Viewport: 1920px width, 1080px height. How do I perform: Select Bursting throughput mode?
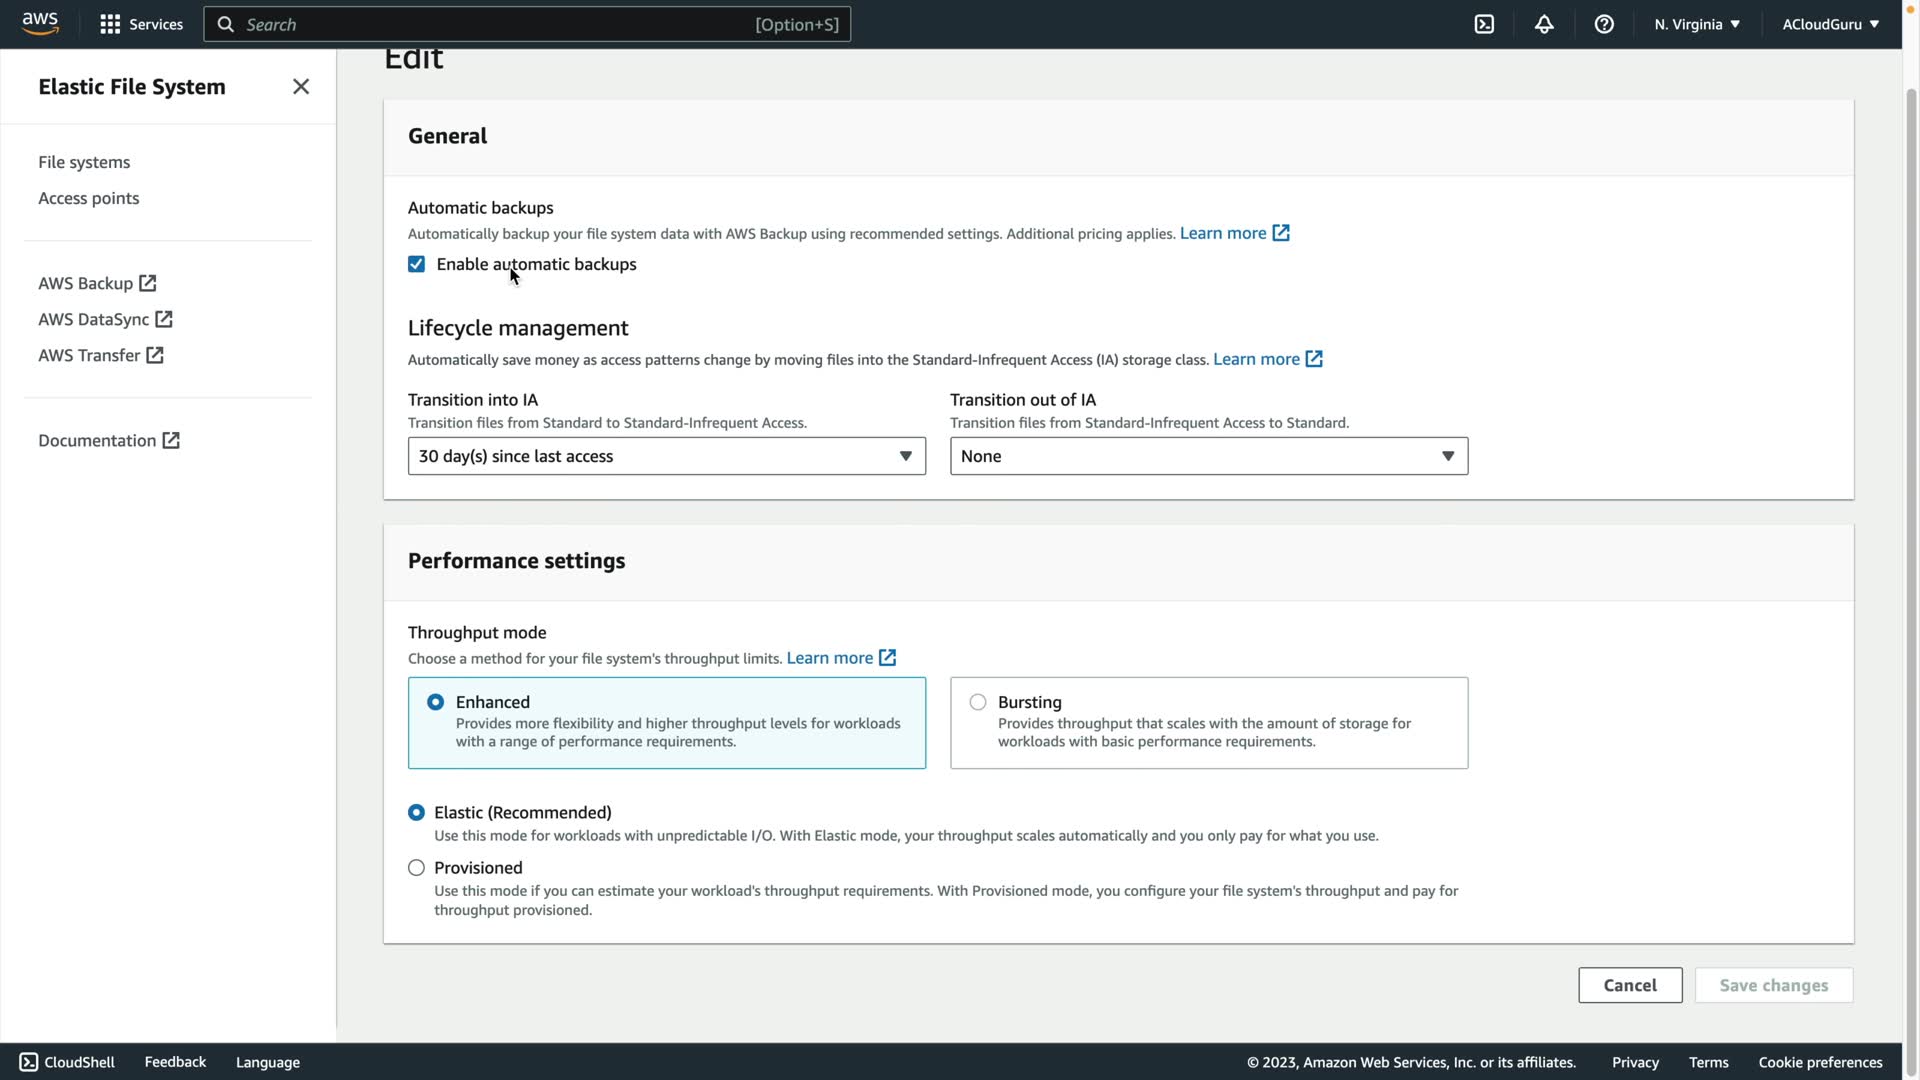978,702
